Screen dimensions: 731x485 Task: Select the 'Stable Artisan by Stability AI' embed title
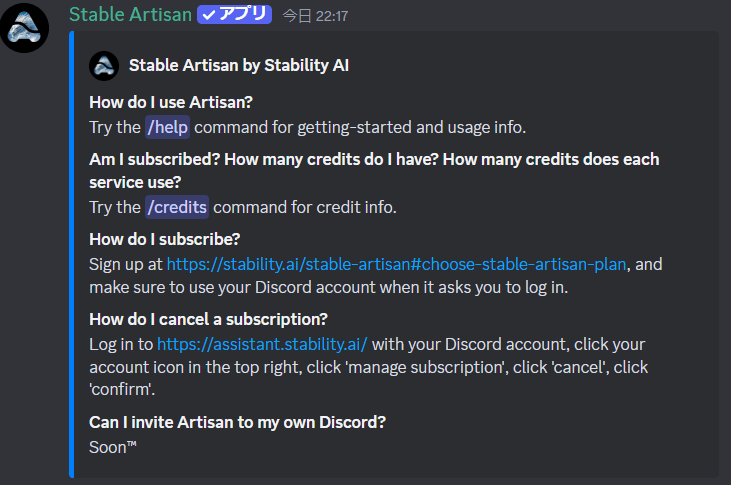click(x=239, y=65)
